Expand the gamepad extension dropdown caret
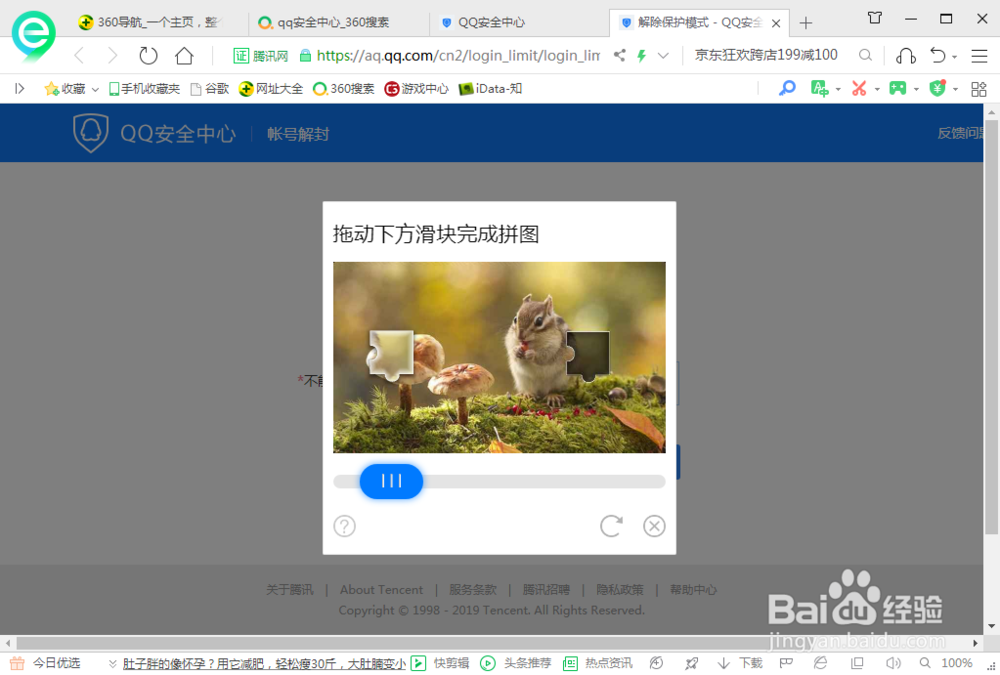The width and height of the screenshot is (1000, 675). pos(916,89)
